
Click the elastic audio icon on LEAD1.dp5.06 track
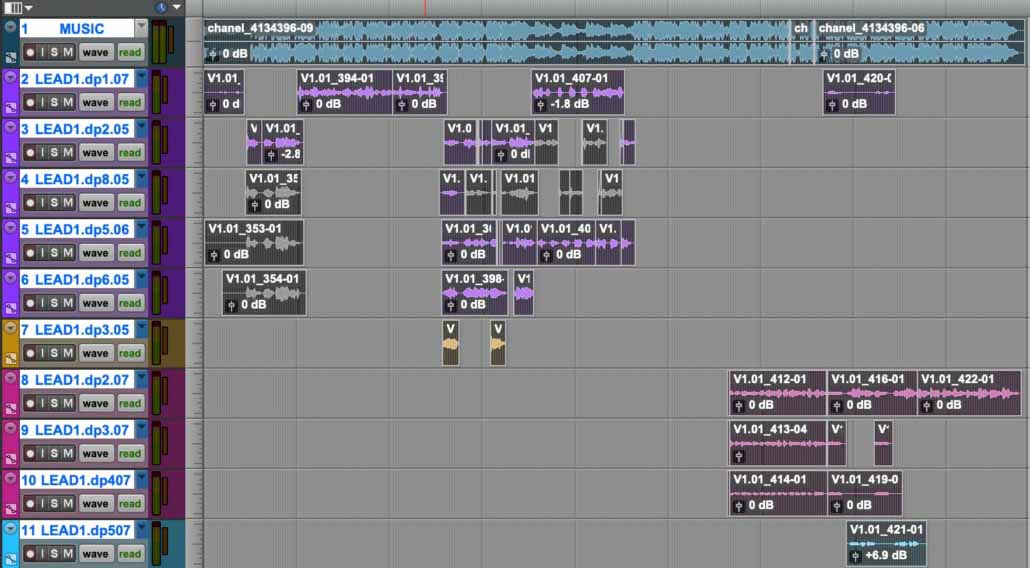coord(11,258)
